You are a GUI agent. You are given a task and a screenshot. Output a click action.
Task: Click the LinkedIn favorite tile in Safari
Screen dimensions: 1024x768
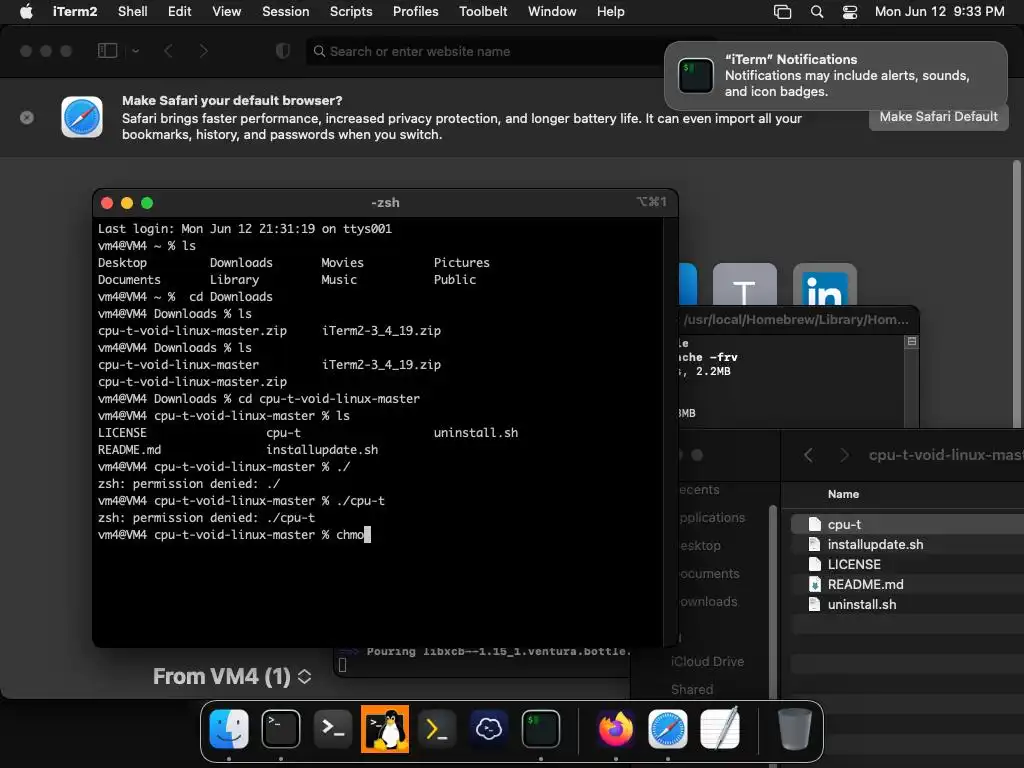(x=825, y=285)
